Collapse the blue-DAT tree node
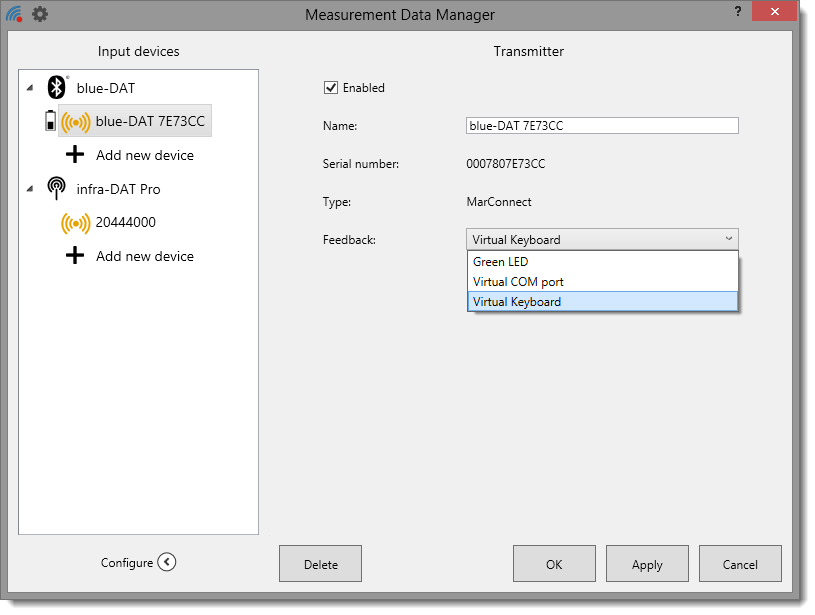 click(x=30, y=88)
